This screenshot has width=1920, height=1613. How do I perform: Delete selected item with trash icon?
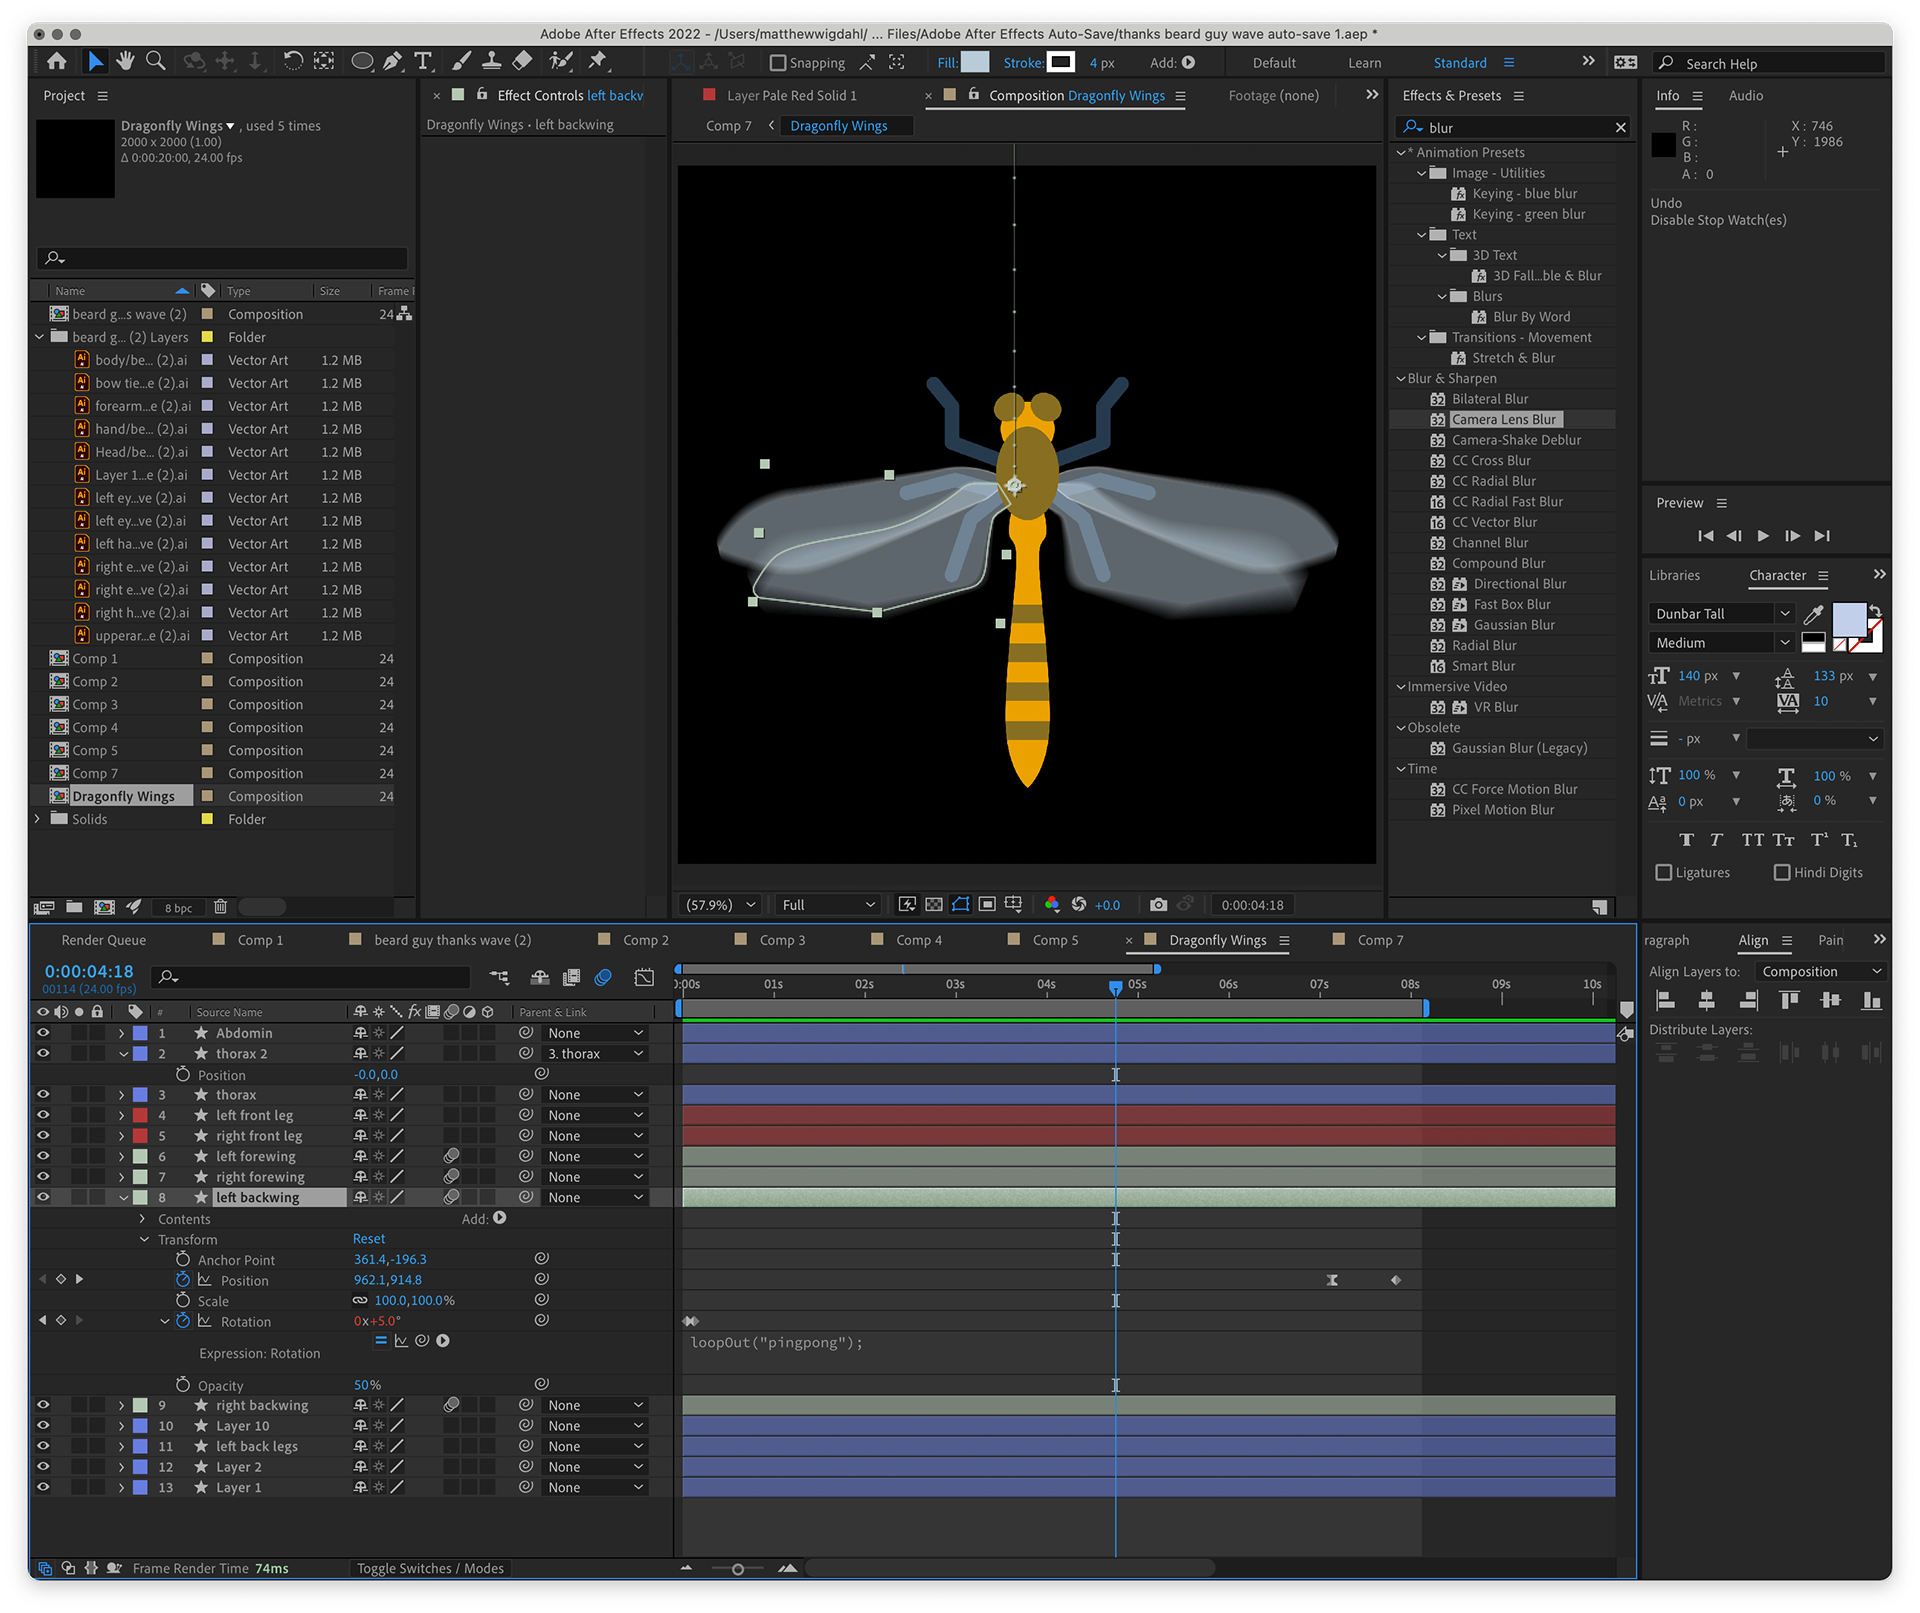click(x=221, y=907)
